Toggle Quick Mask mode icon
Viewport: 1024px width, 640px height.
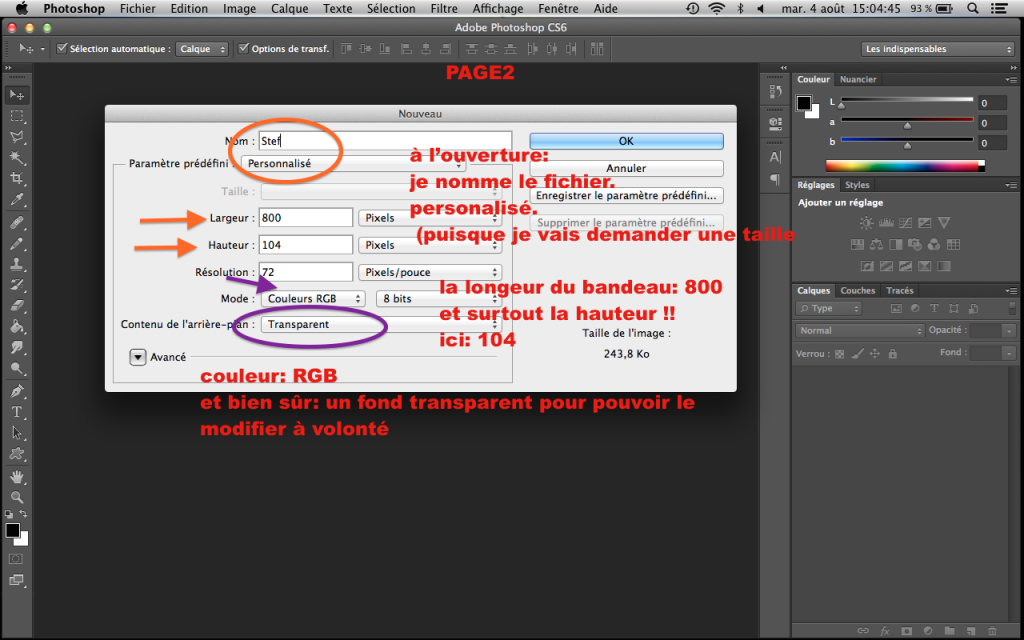coord(16,559)
